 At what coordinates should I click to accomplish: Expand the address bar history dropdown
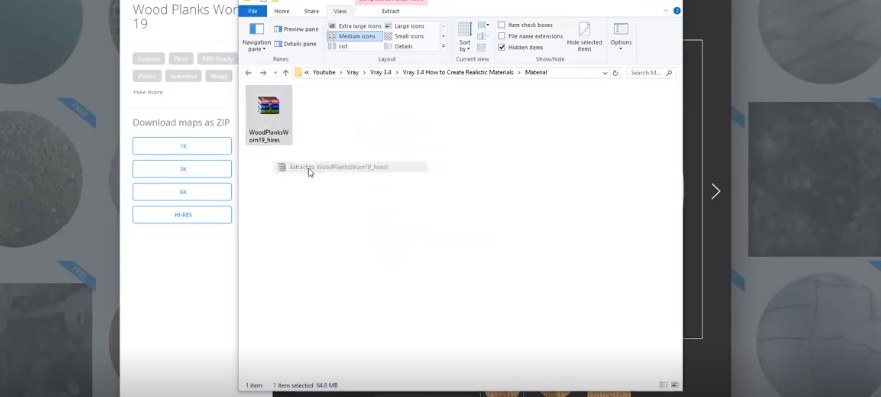[x=605, y=73]
